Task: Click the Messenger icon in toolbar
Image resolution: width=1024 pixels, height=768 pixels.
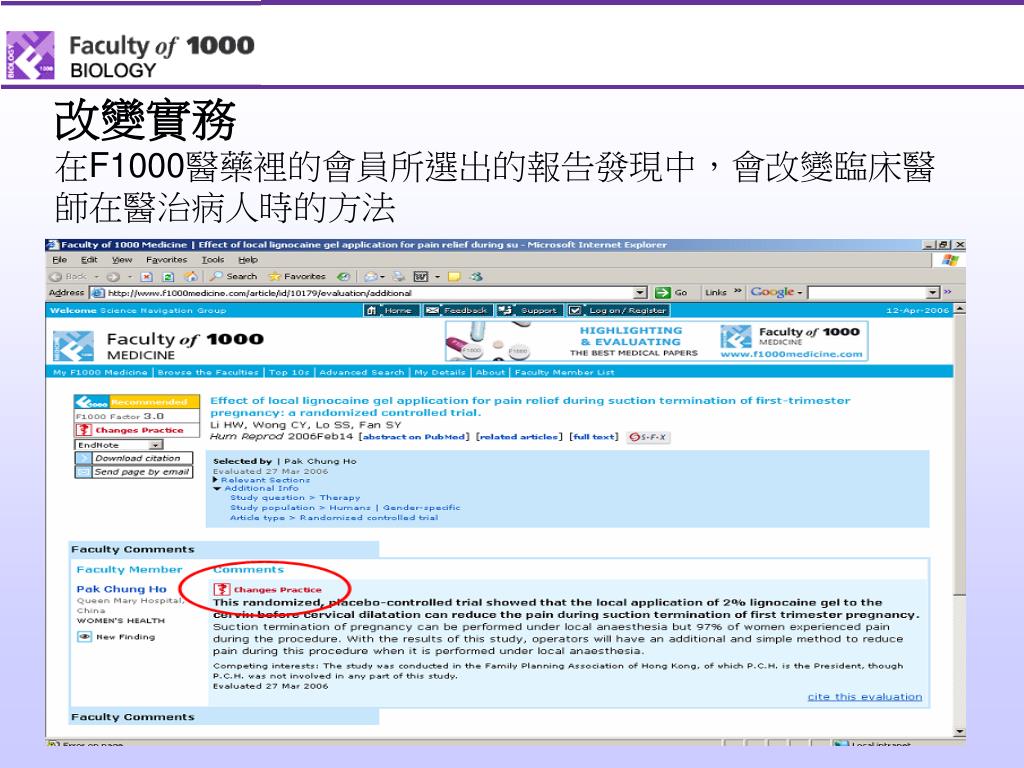Action: (x=477, y=277)
